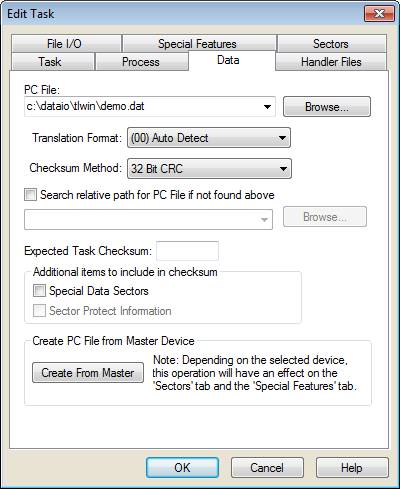Click the 'Expected Task Checksum:' label
This screenshot has height=489, width=400.
(x=88, y=251)
